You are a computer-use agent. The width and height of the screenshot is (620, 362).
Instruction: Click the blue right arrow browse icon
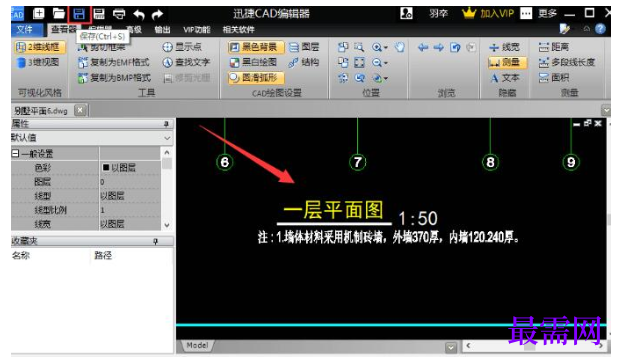pos(439,47)
